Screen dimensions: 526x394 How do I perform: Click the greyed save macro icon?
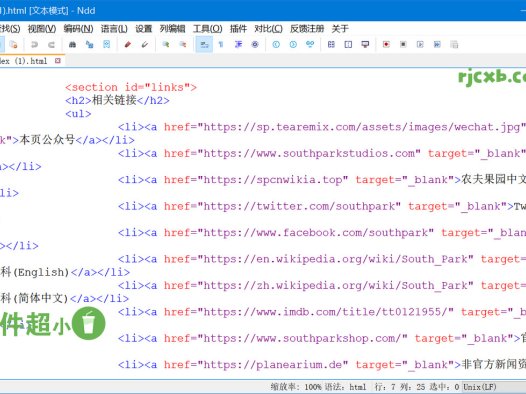(x=454, y=45)
